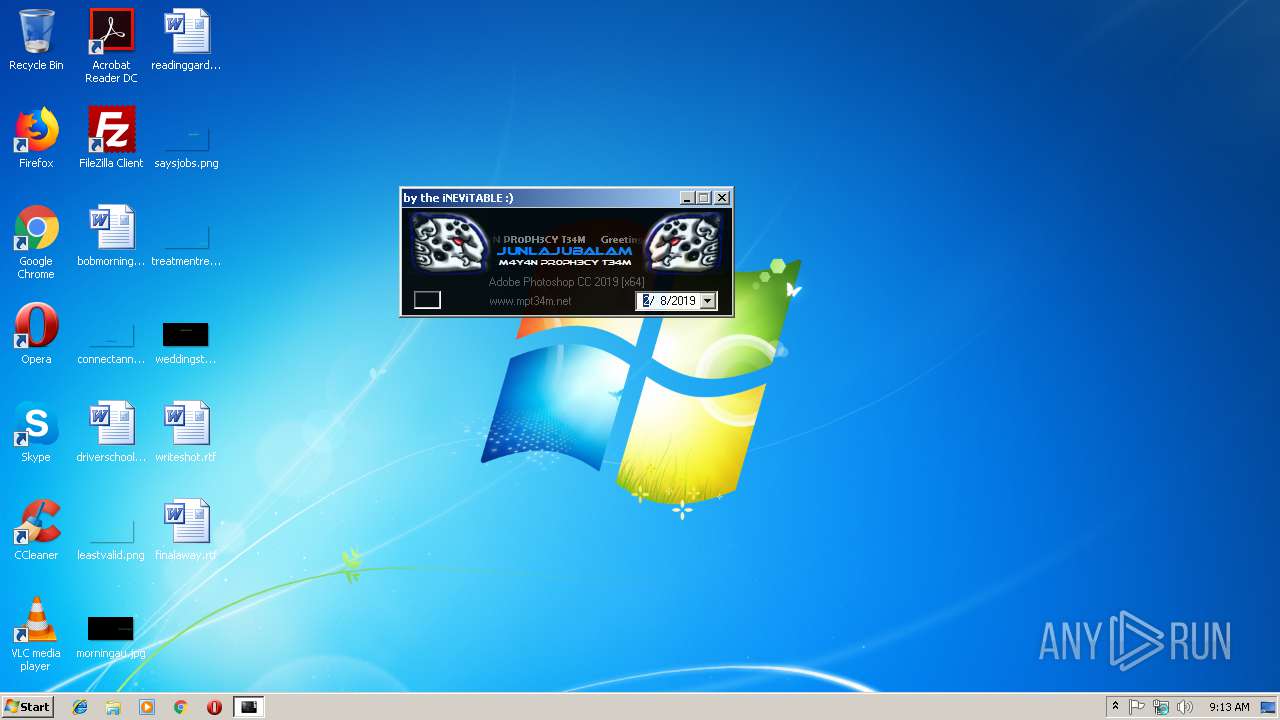Launch the CCleaner desktop shortcut

36,531
